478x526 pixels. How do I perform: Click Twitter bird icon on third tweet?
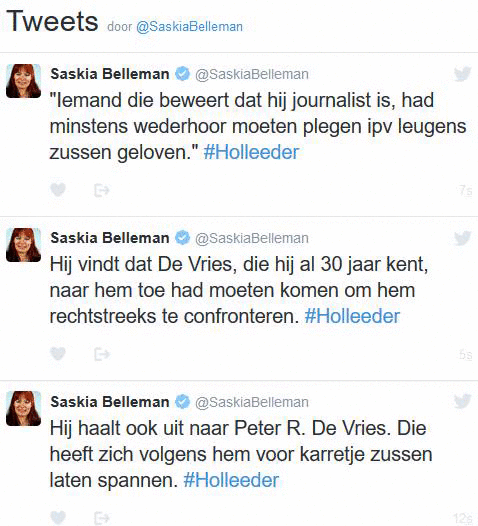(x=463, y=402)
